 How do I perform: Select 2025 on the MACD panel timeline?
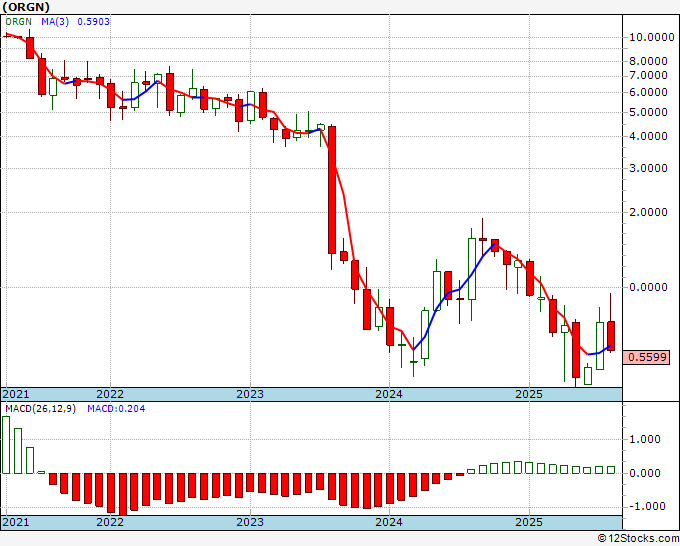529,522
